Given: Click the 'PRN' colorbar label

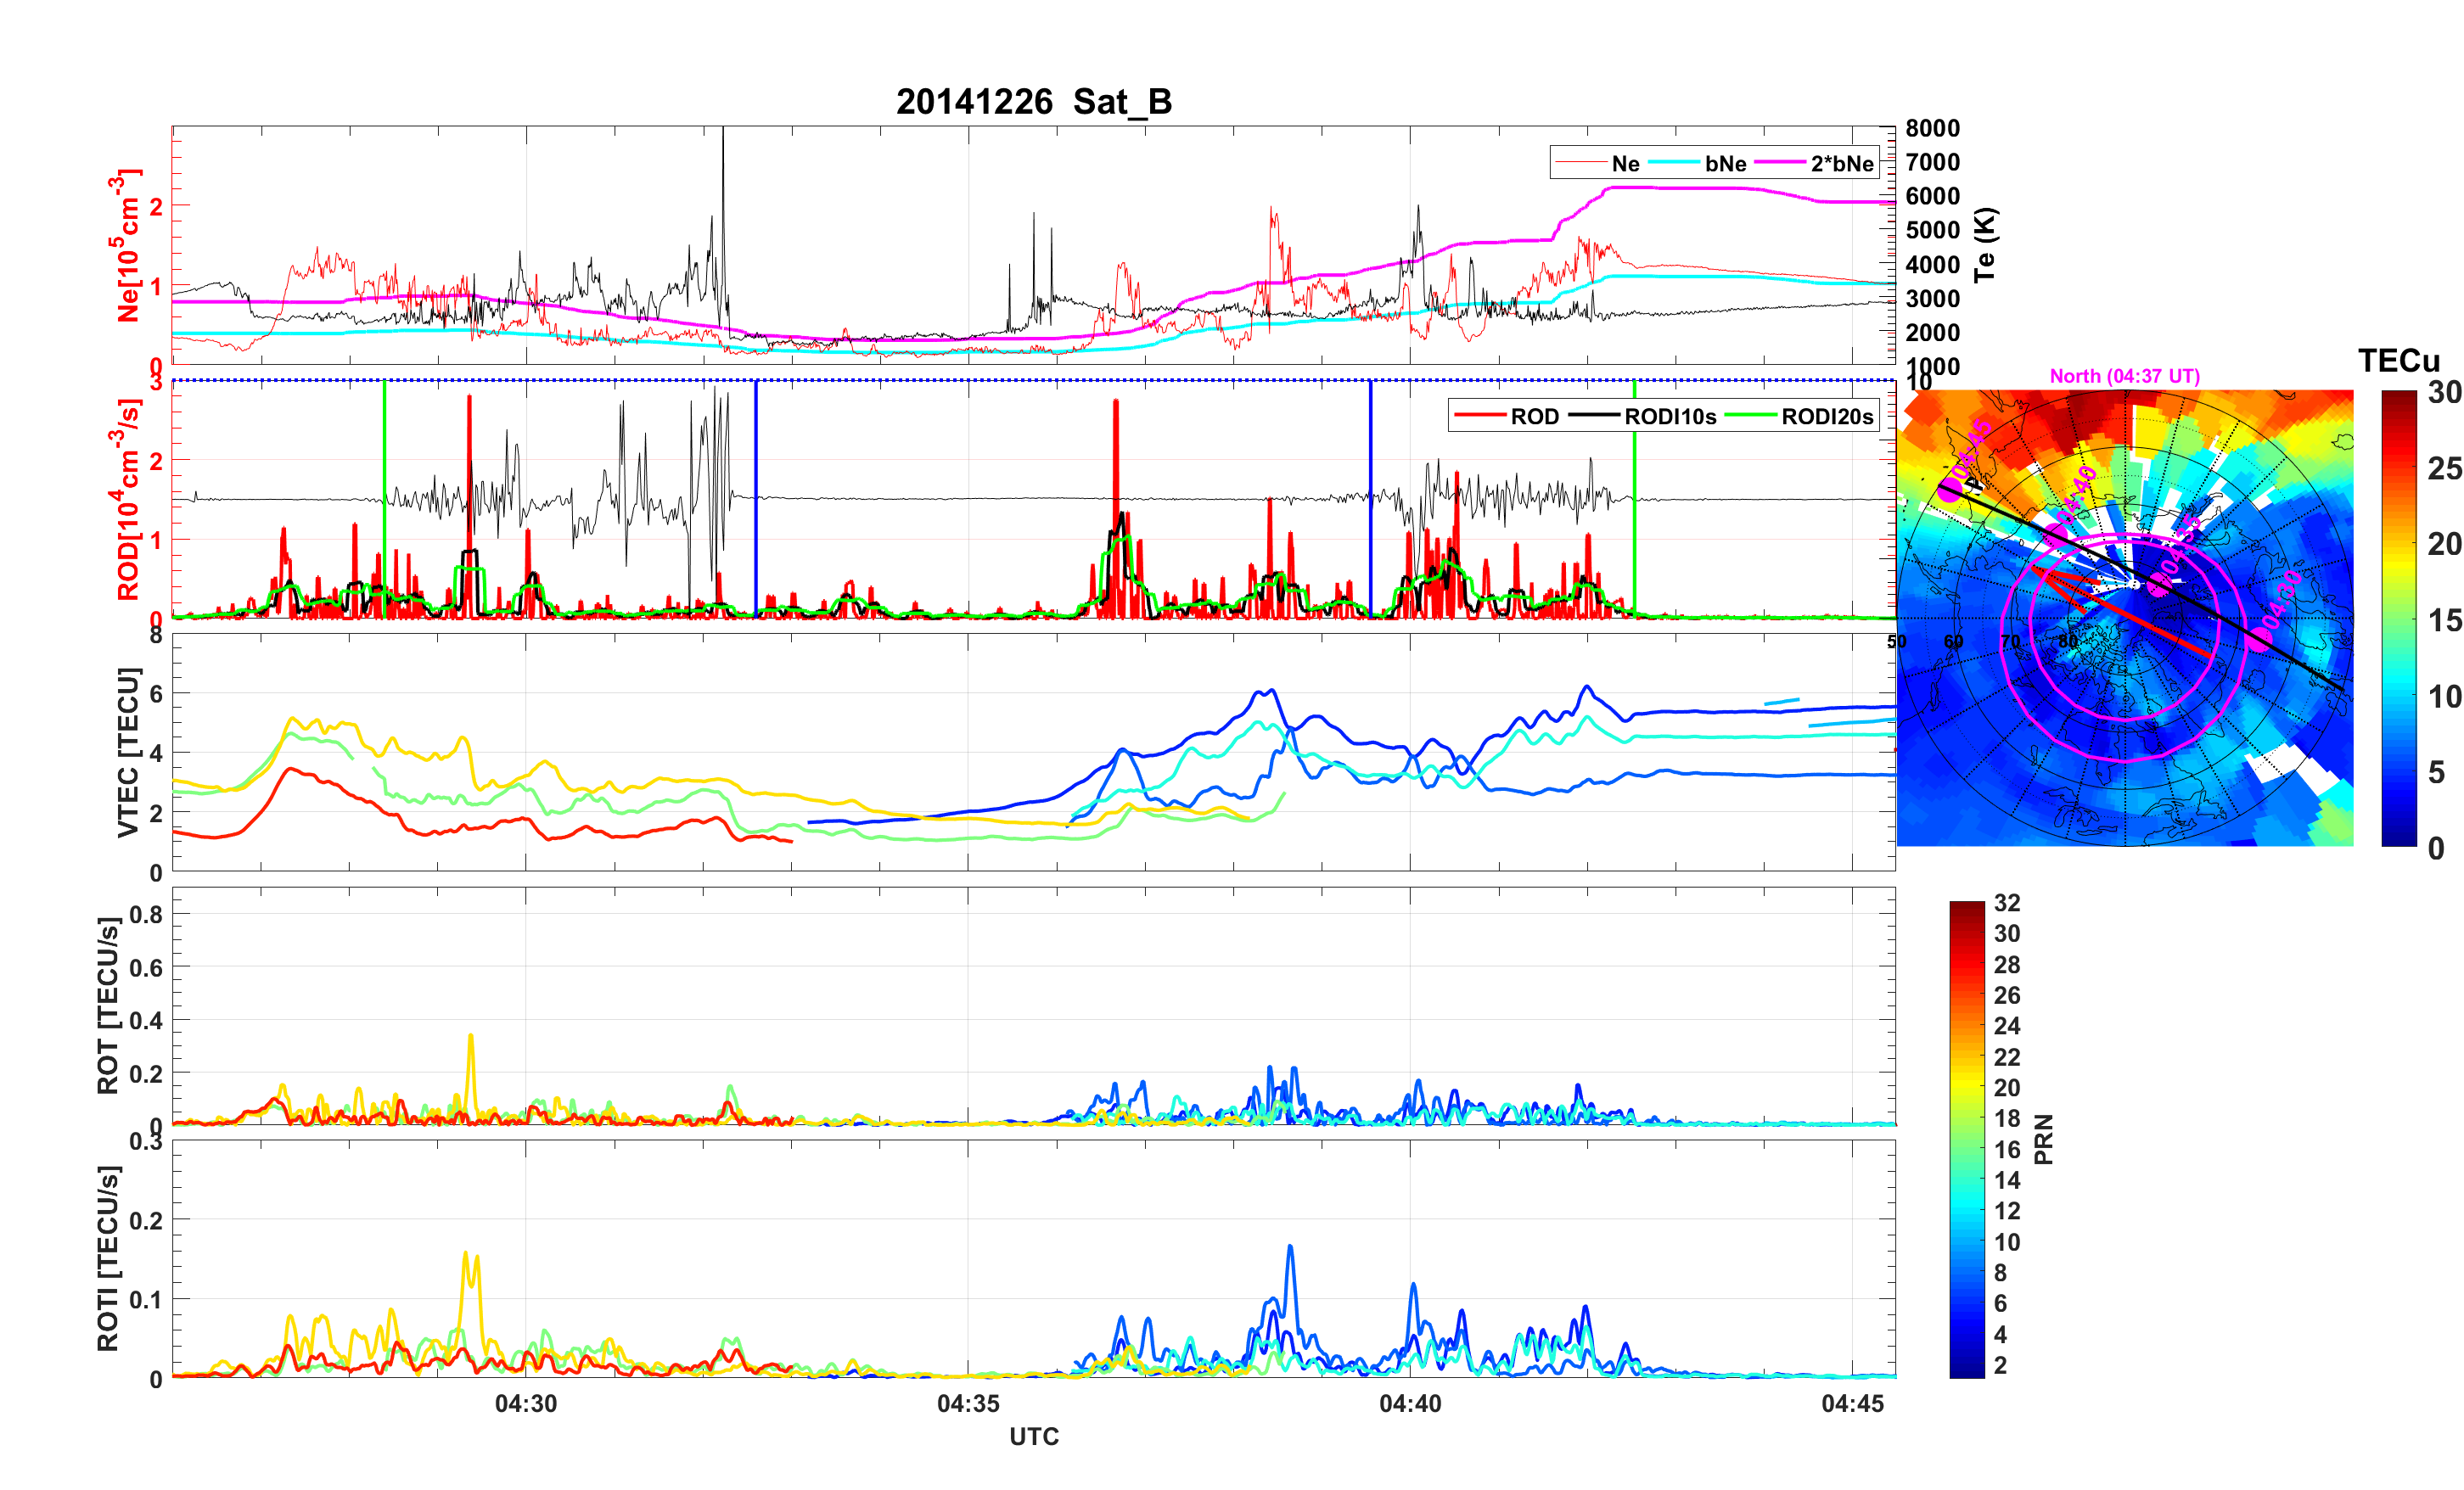Looking at the screenshot, I should coord(2043,1139).
